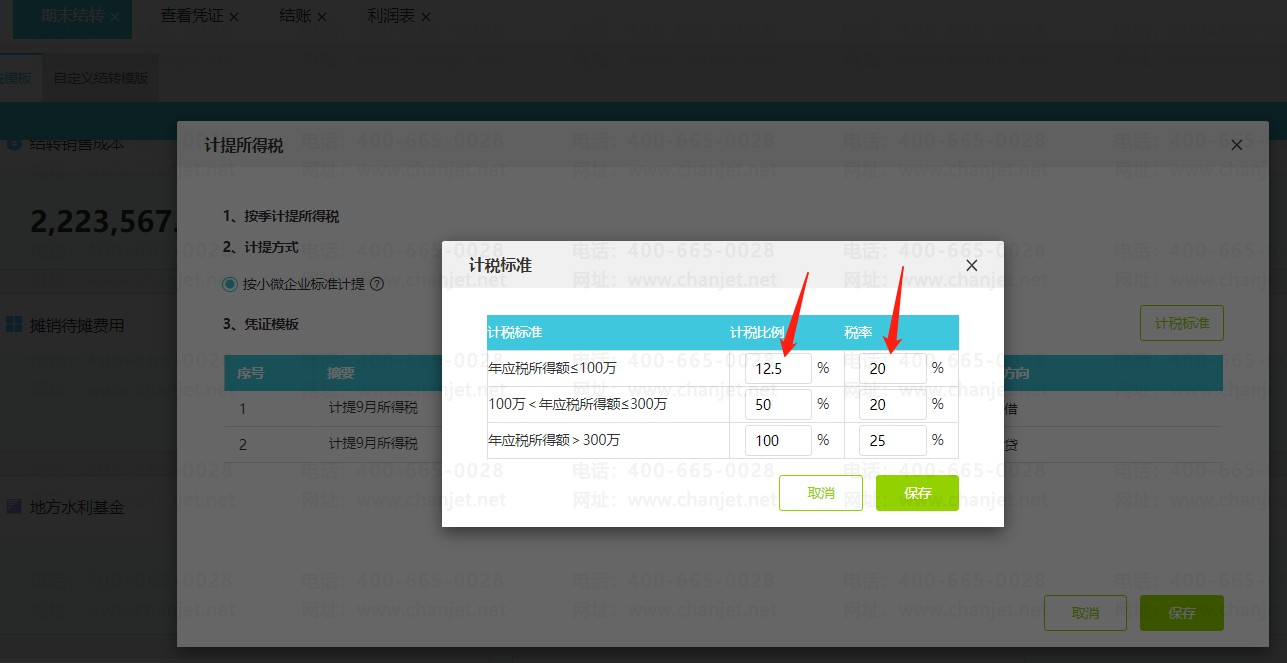Click the help icon beside 按小微企业标准计提
The height and width of the screenshot is (663, 1287).
click(x=376, y=283)
